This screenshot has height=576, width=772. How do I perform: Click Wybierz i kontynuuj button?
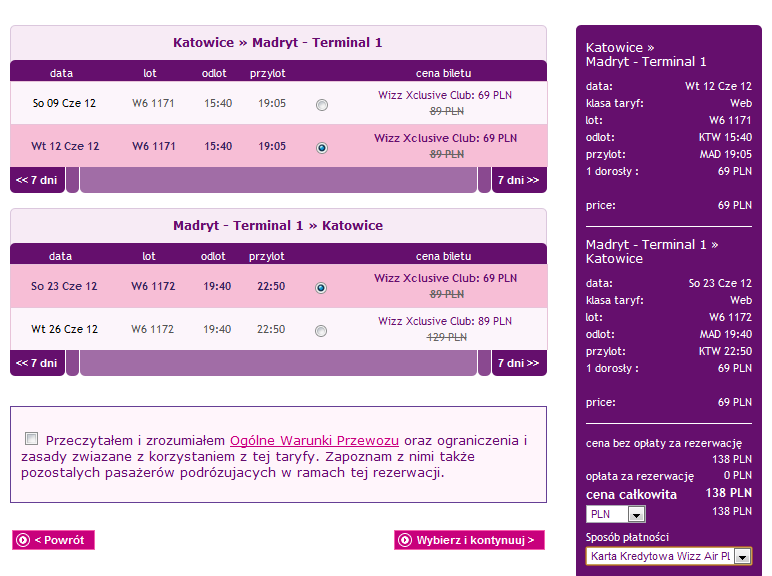(469, 540)
